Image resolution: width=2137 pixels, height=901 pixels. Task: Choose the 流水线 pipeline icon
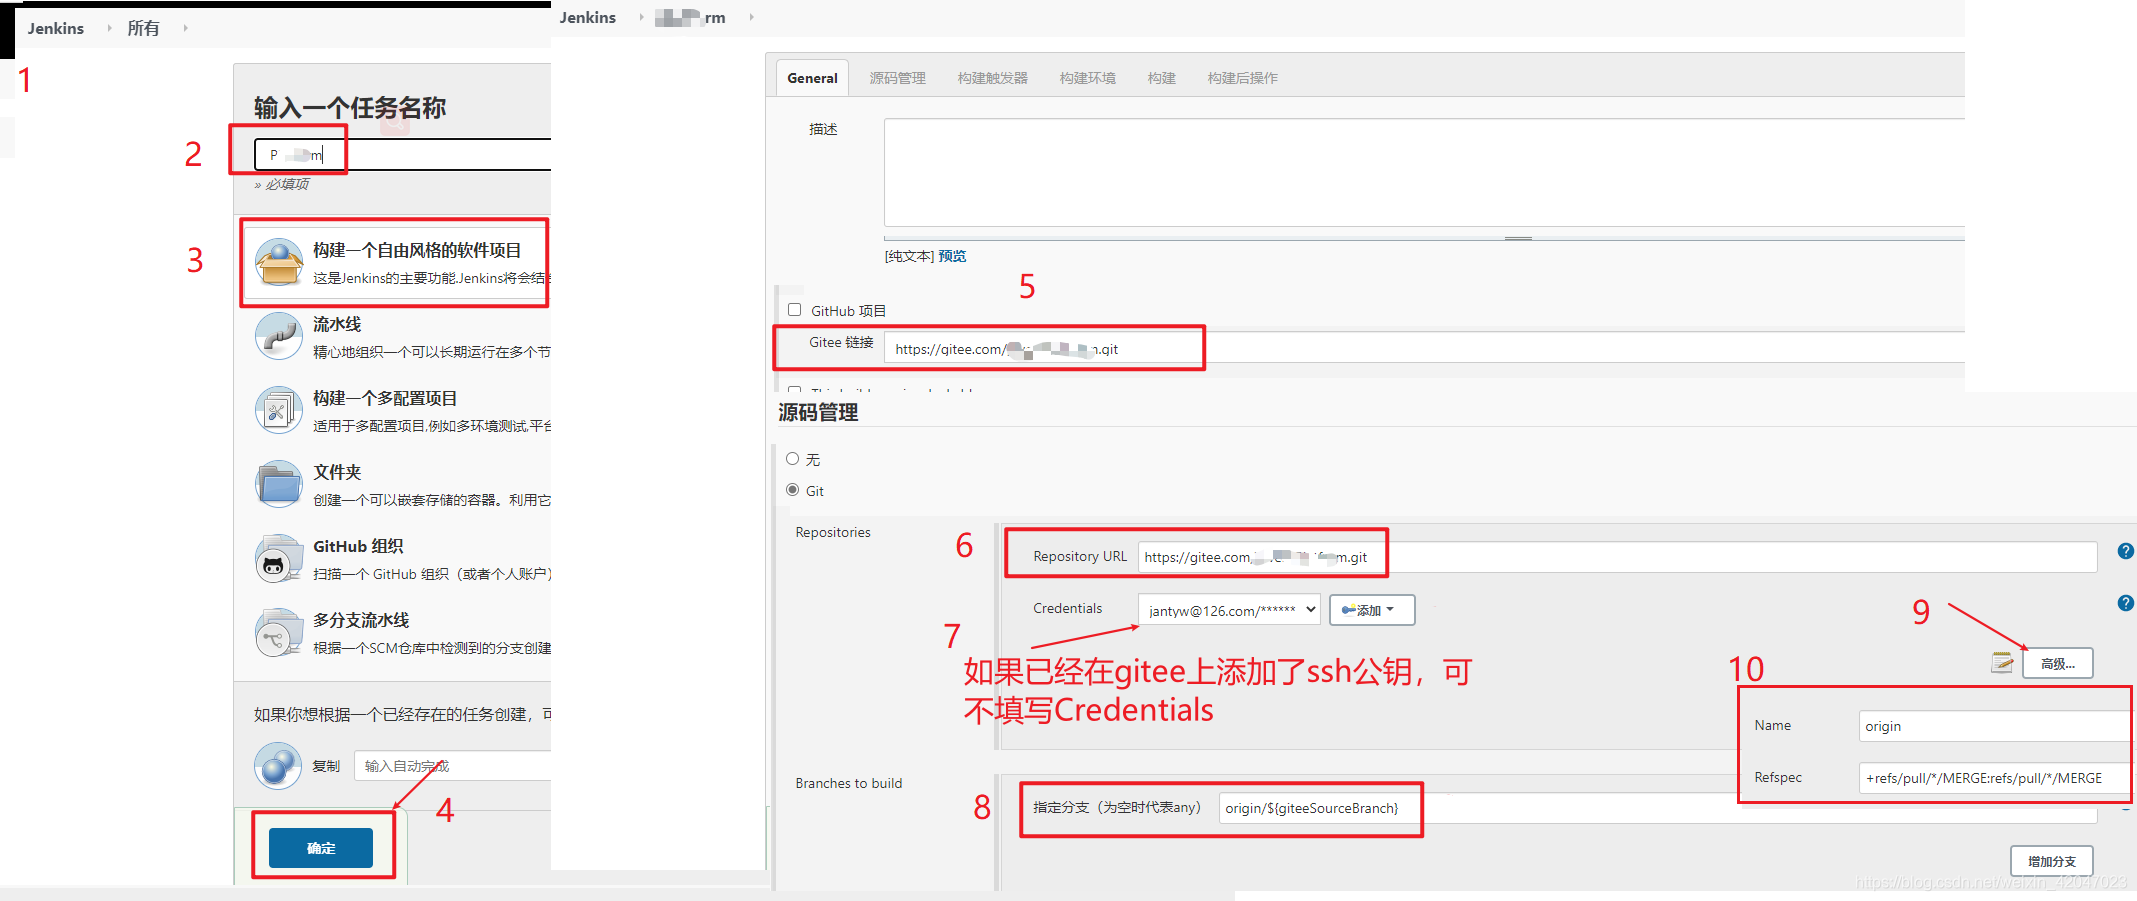[x=279, y=336]
